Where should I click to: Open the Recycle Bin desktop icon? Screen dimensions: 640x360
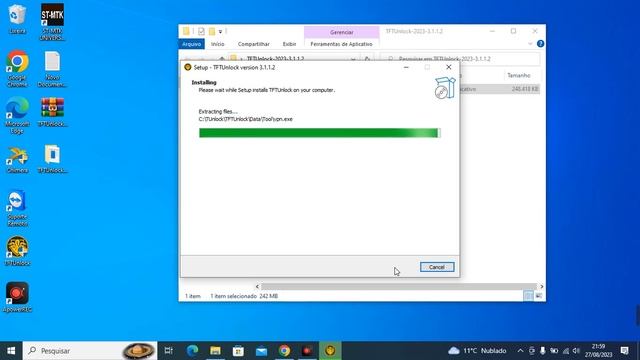(17, 19)
